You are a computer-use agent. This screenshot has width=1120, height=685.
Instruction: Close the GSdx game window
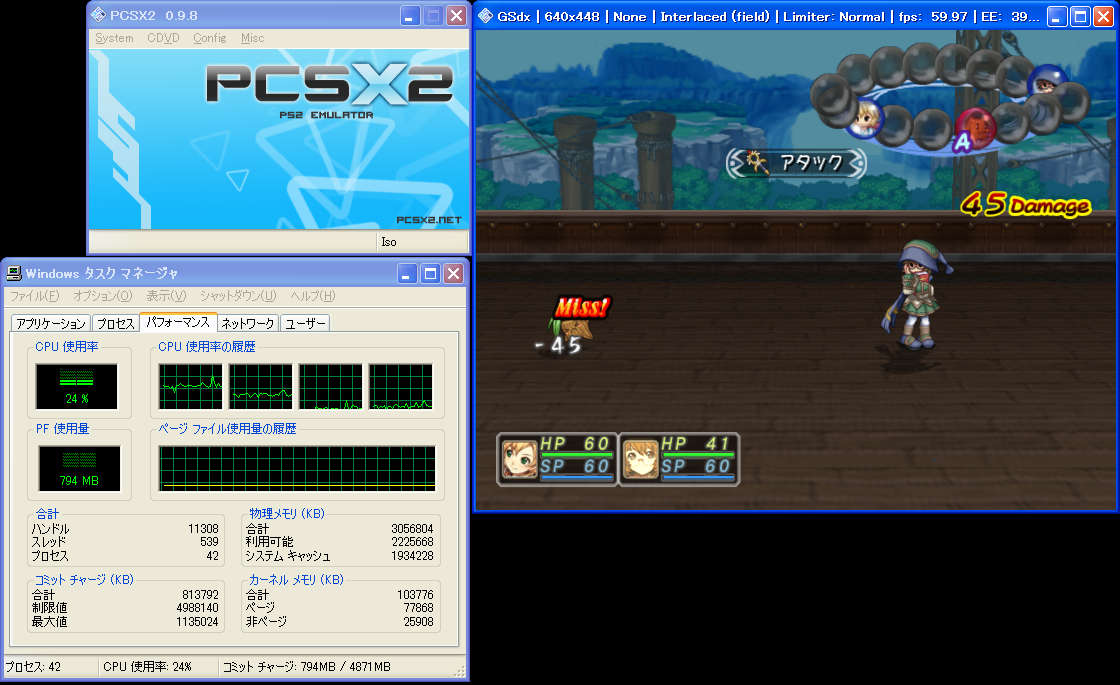(x=1104, y=16)
